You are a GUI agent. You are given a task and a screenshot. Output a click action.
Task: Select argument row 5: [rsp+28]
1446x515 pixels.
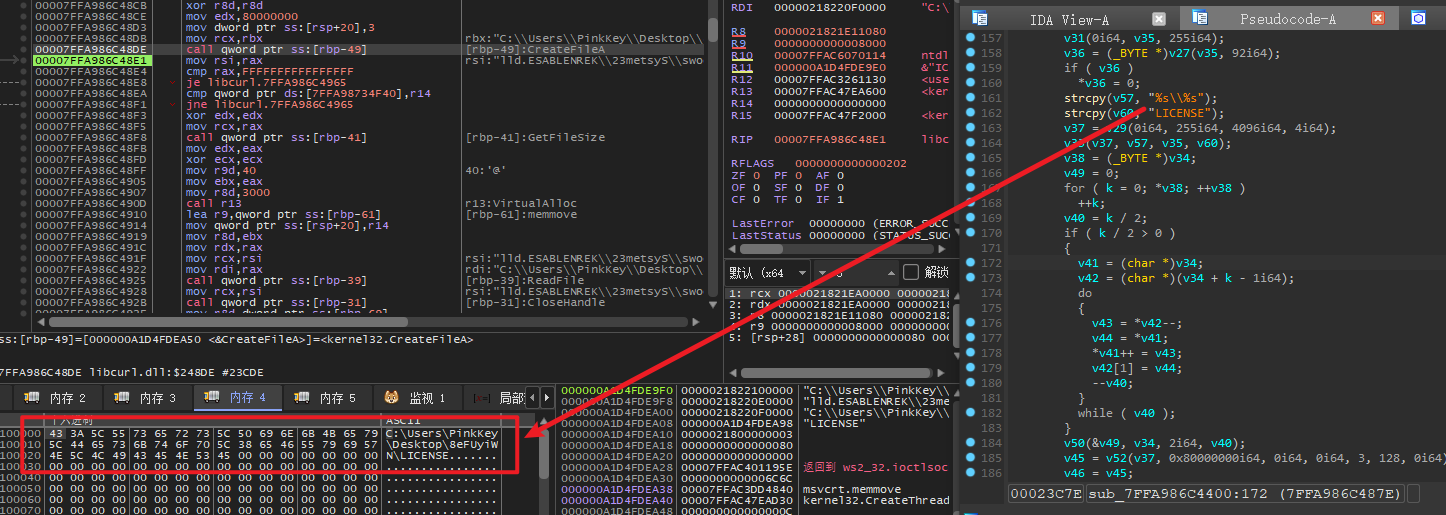835,337
